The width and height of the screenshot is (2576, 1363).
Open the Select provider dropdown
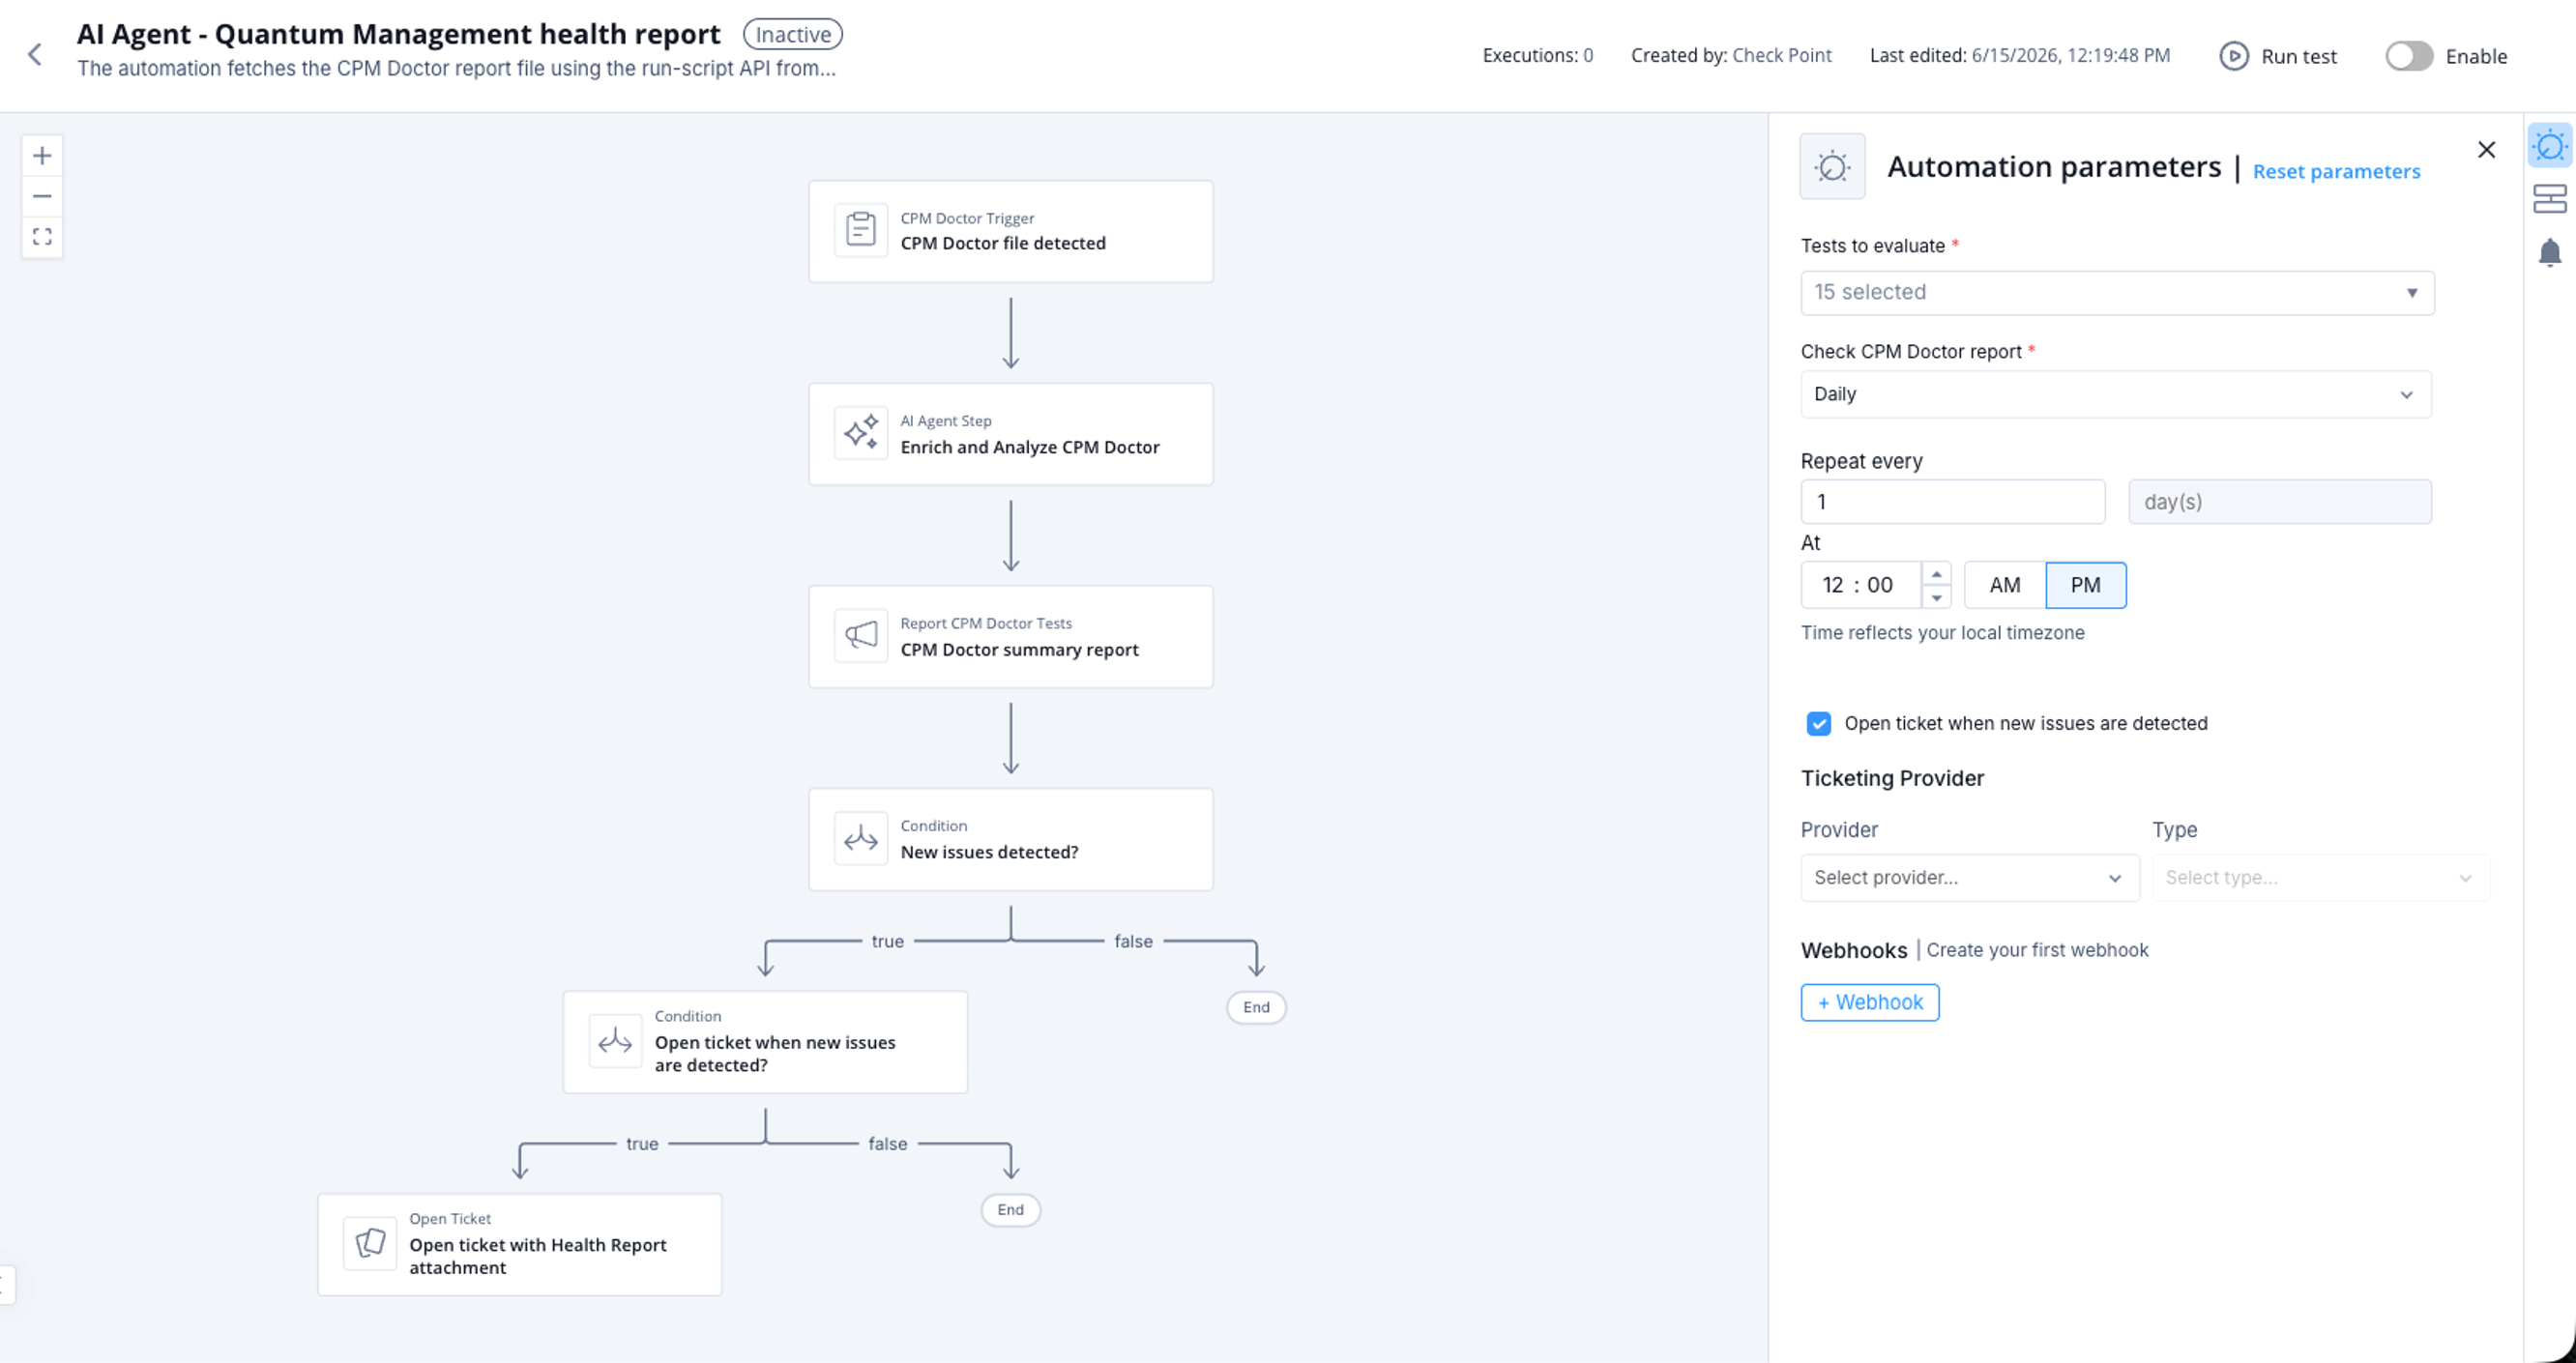click(1970, 877)
